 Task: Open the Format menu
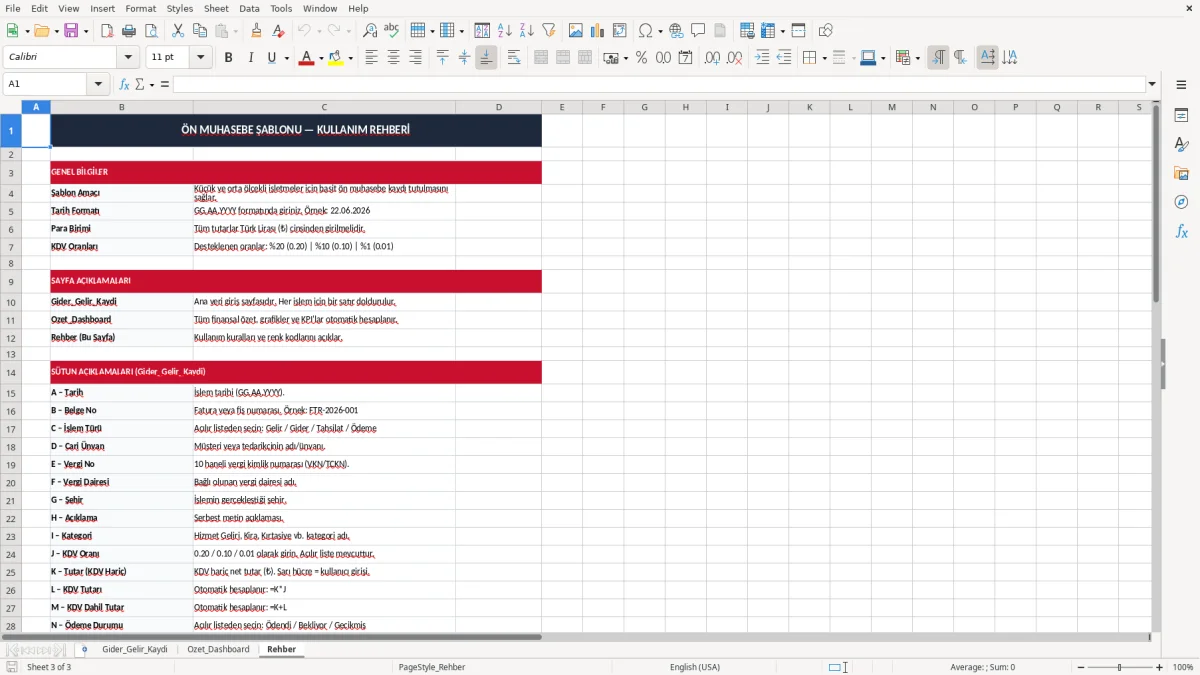(x=140, y=8)
